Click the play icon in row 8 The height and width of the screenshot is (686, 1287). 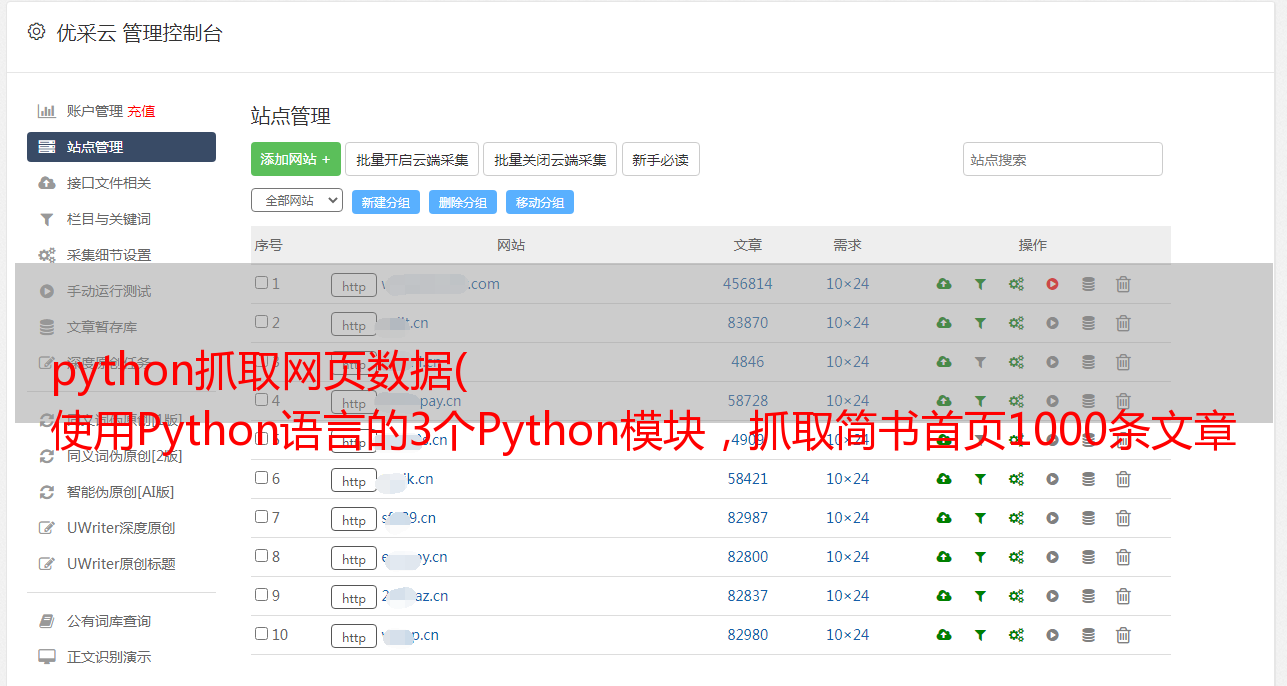coord(1052,557)
